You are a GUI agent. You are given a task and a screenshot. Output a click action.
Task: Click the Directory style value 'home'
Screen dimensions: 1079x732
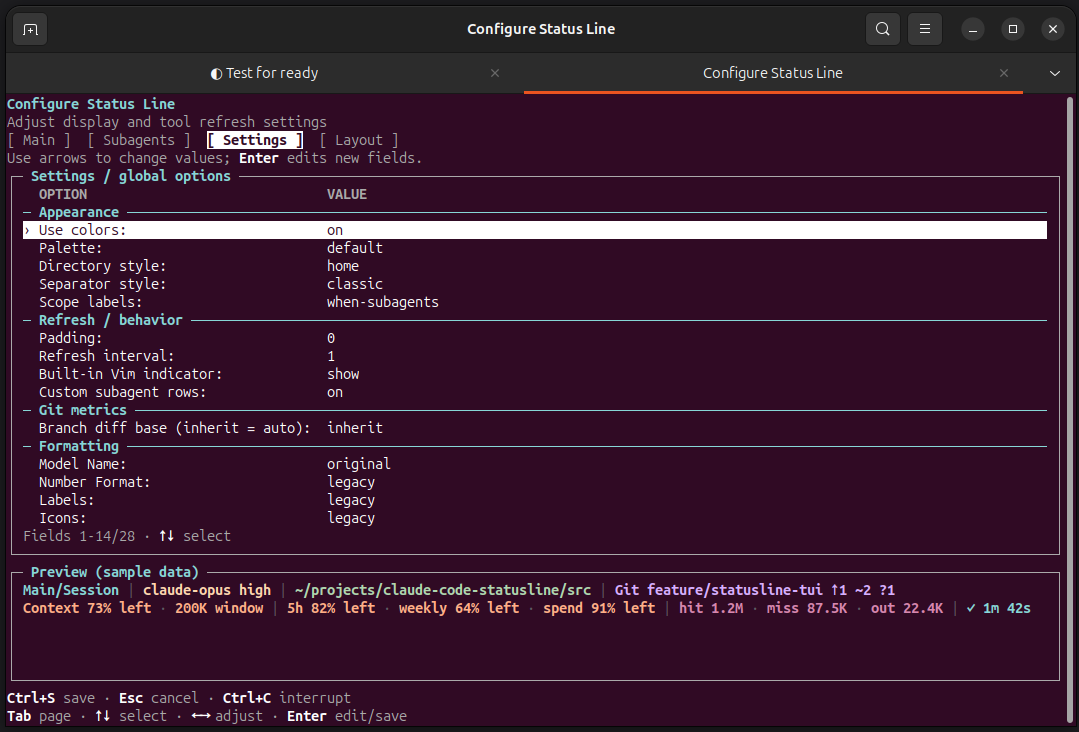point(343,266)
